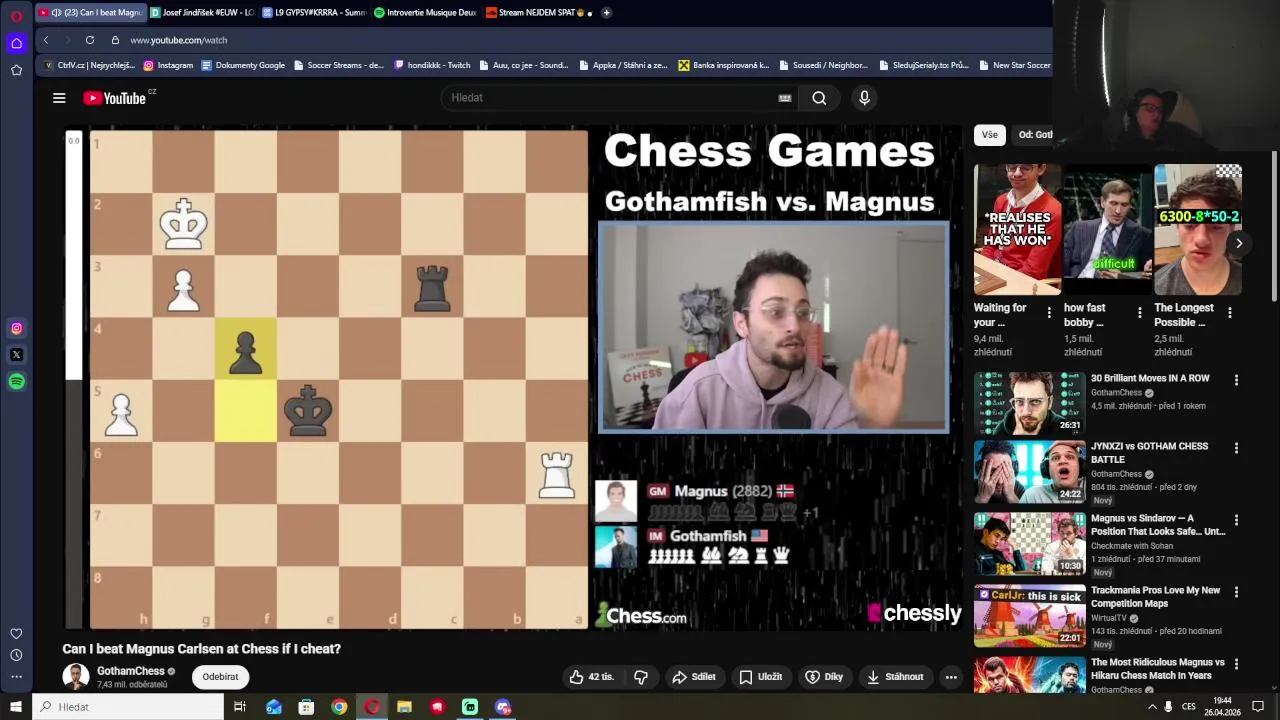Viewport: 1280px width, 720px height.
Task: Open 'Magnus vs Sindarov' video title
Action: tap(1158, 525)
